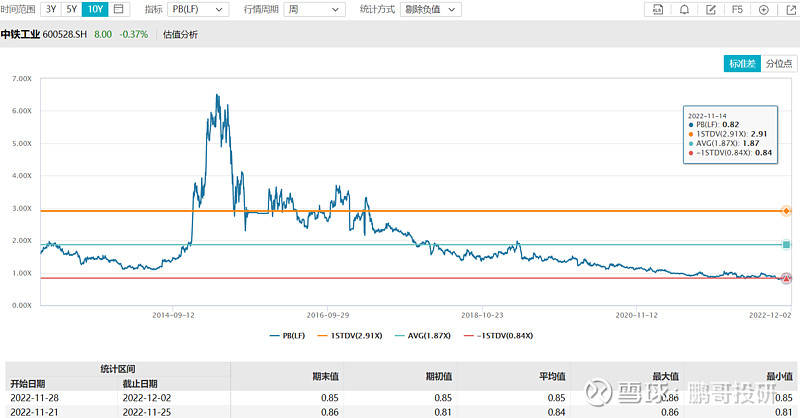Click the 截止日期 column header
Screen dimensions: 800x418
coord(140,383)
